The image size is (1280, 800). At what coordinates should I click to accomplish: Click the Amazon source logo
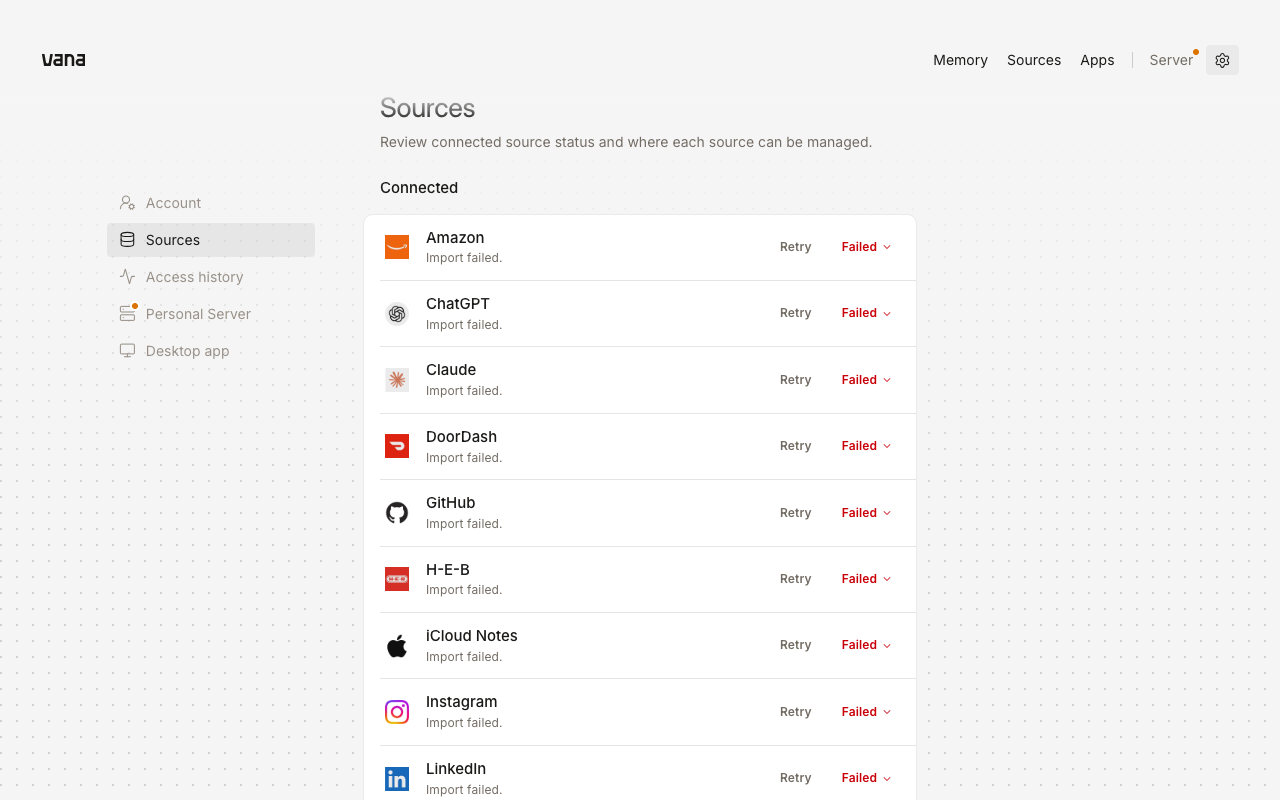click(397, 247)
